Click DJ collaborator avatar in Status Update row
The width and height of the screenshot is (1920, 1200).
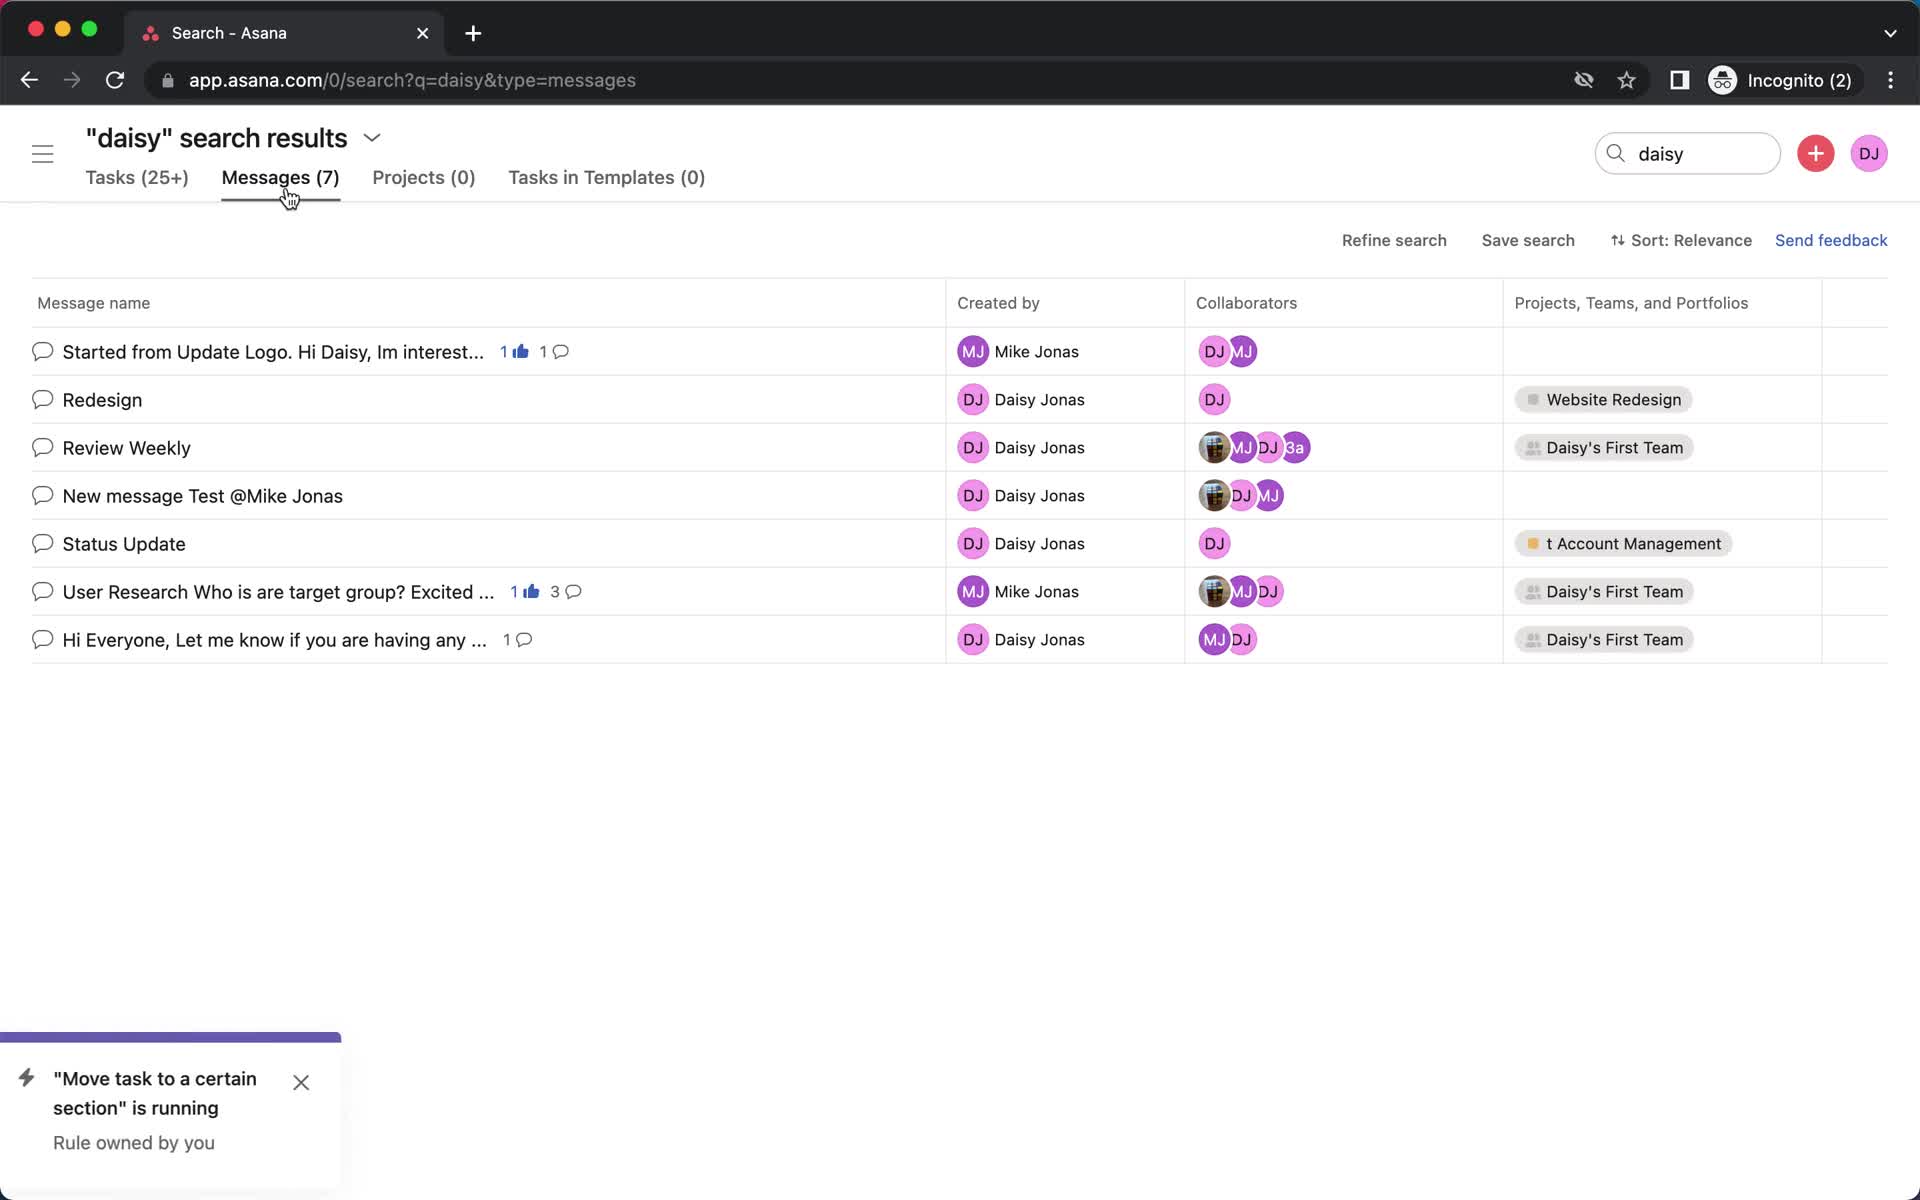click(1214, 543)
